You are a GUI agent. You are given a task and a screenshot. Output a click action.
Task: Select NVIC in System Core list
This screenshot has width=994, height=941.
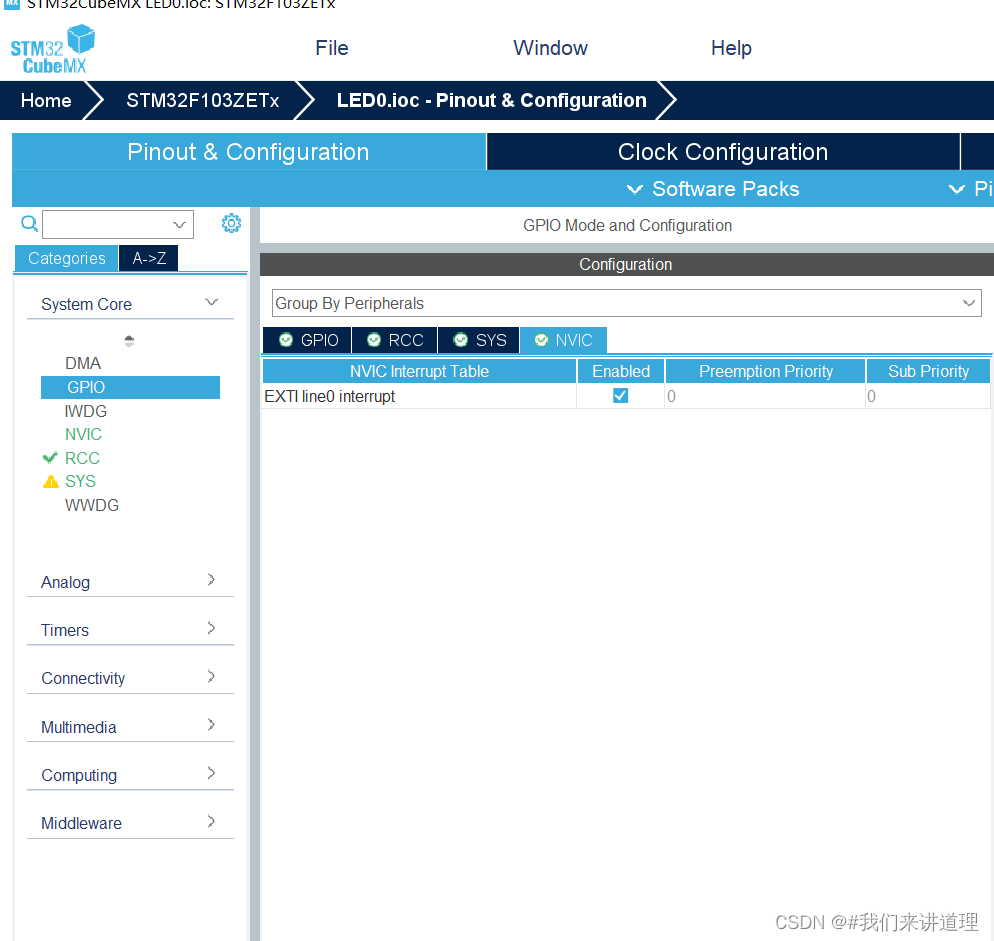click(x=83, y=434)
